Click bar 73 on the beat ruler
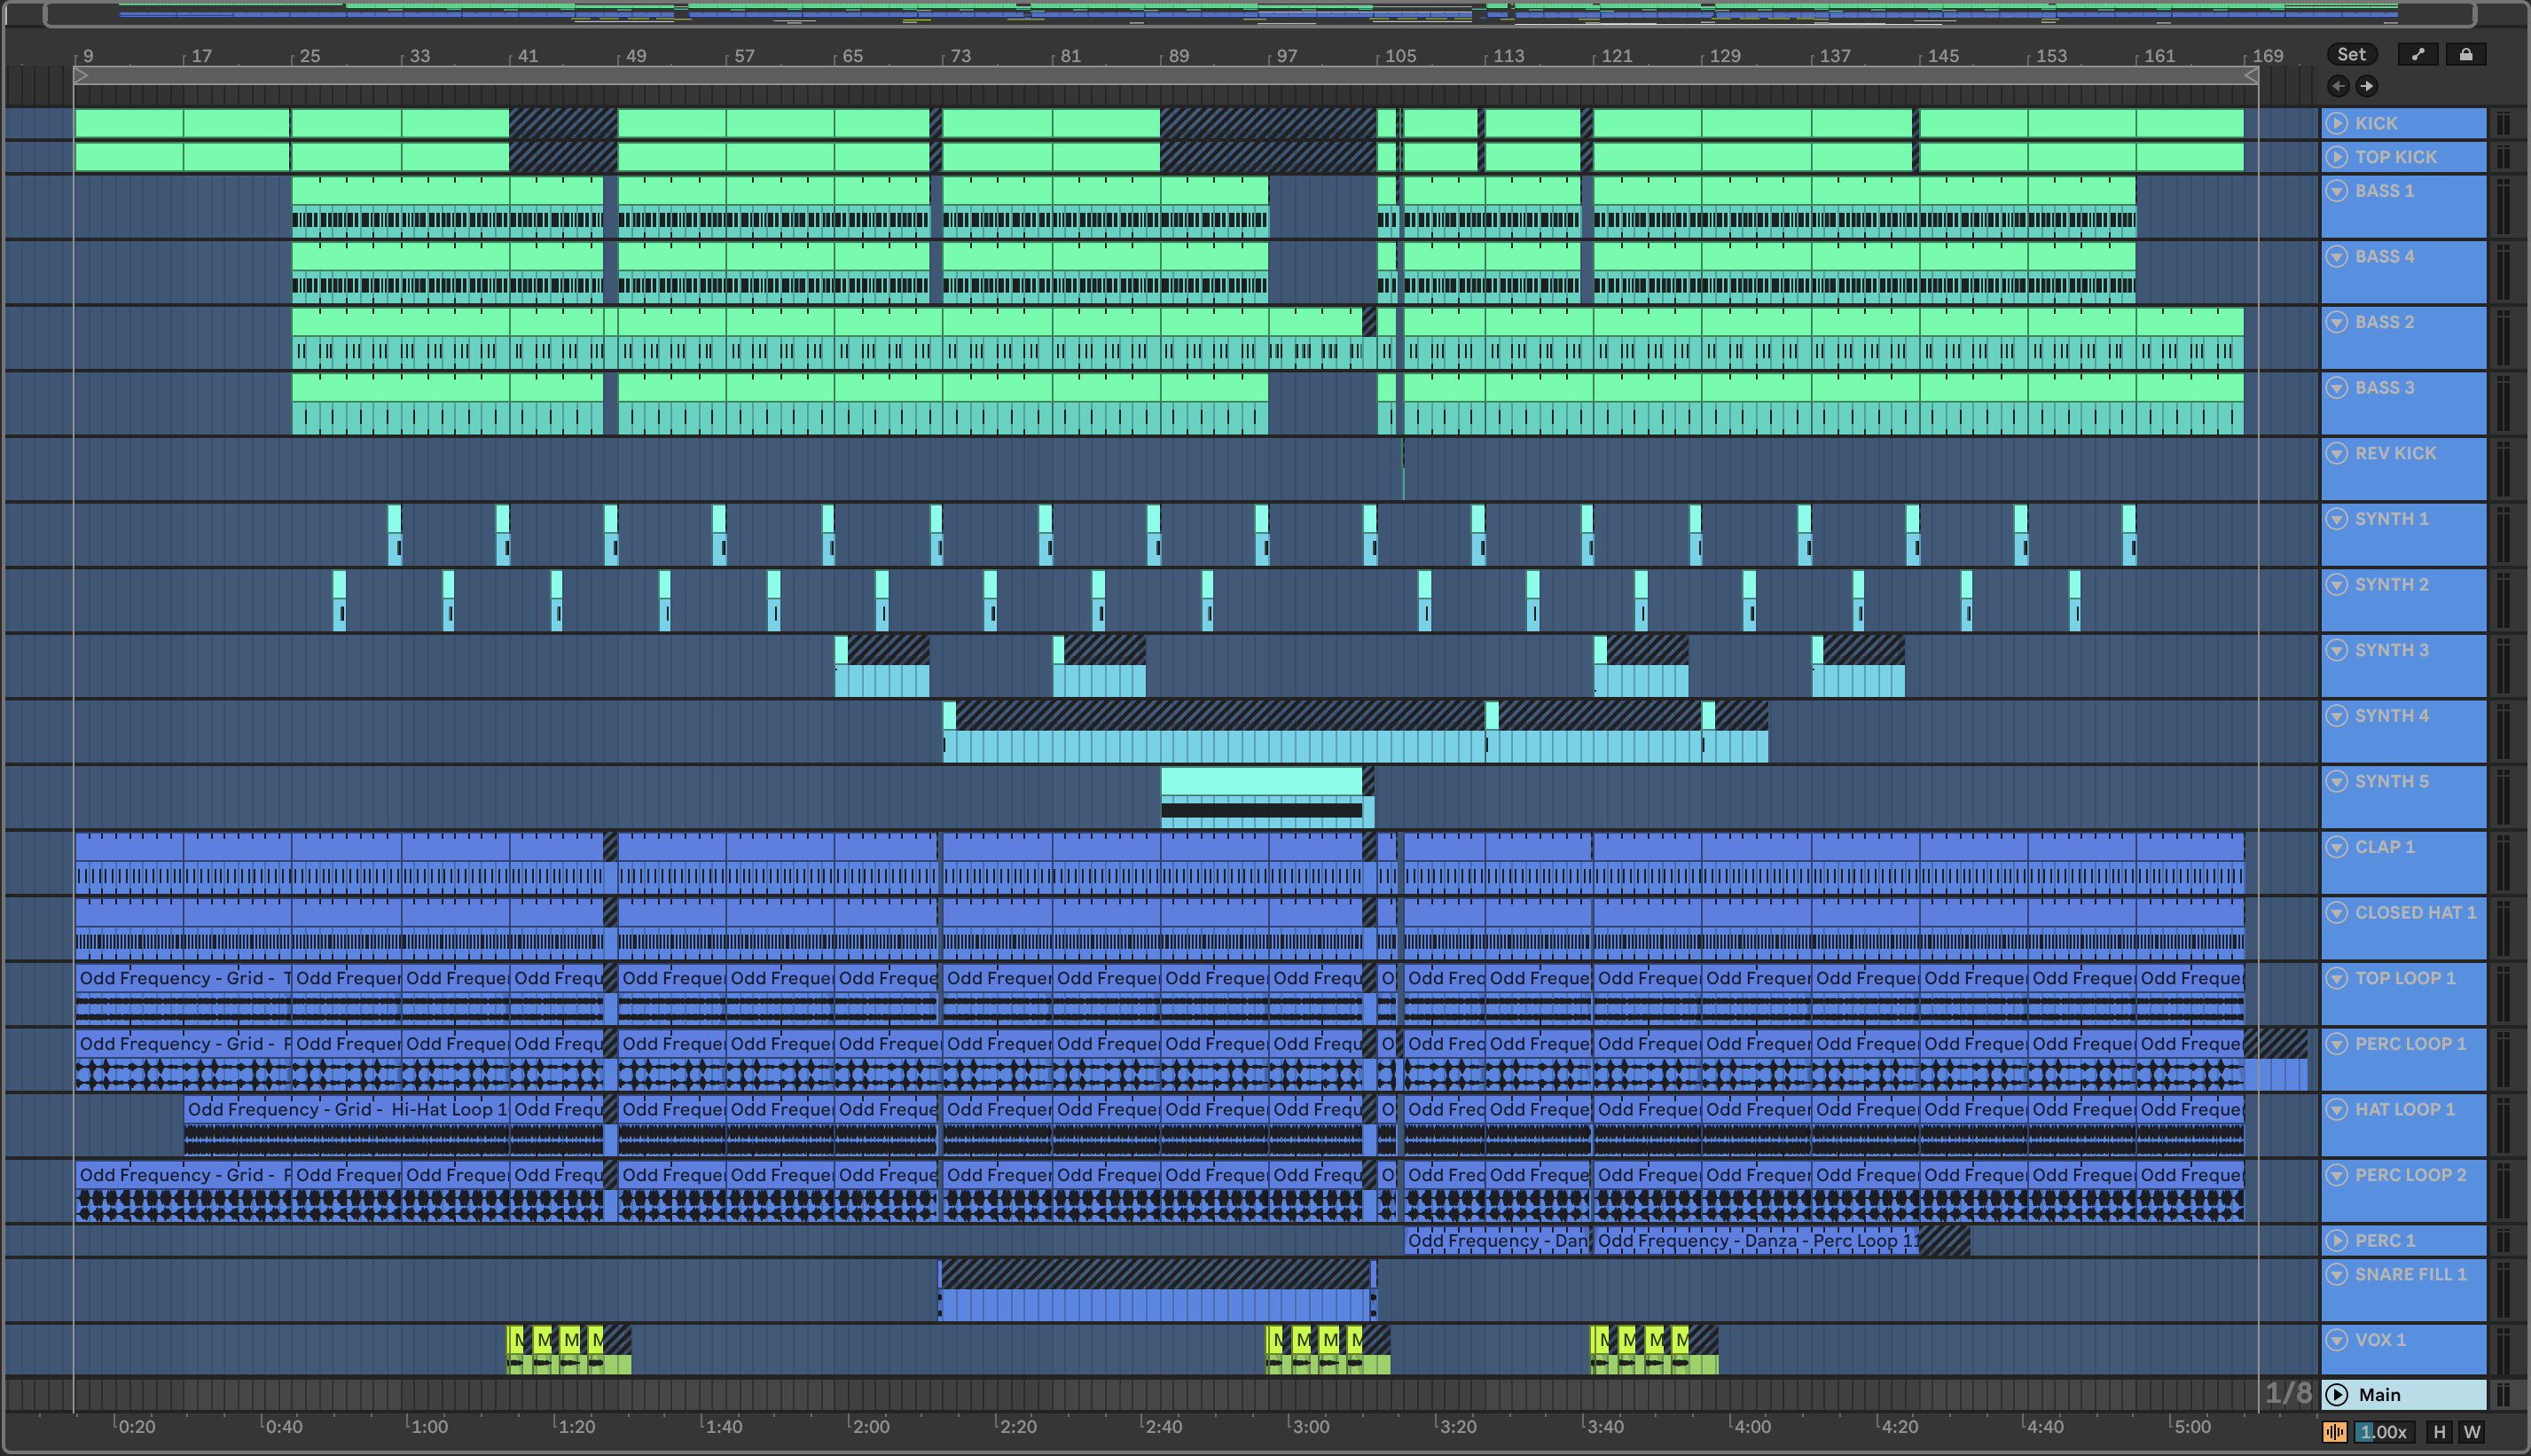 pyautogui.click(x=960, y=56)
